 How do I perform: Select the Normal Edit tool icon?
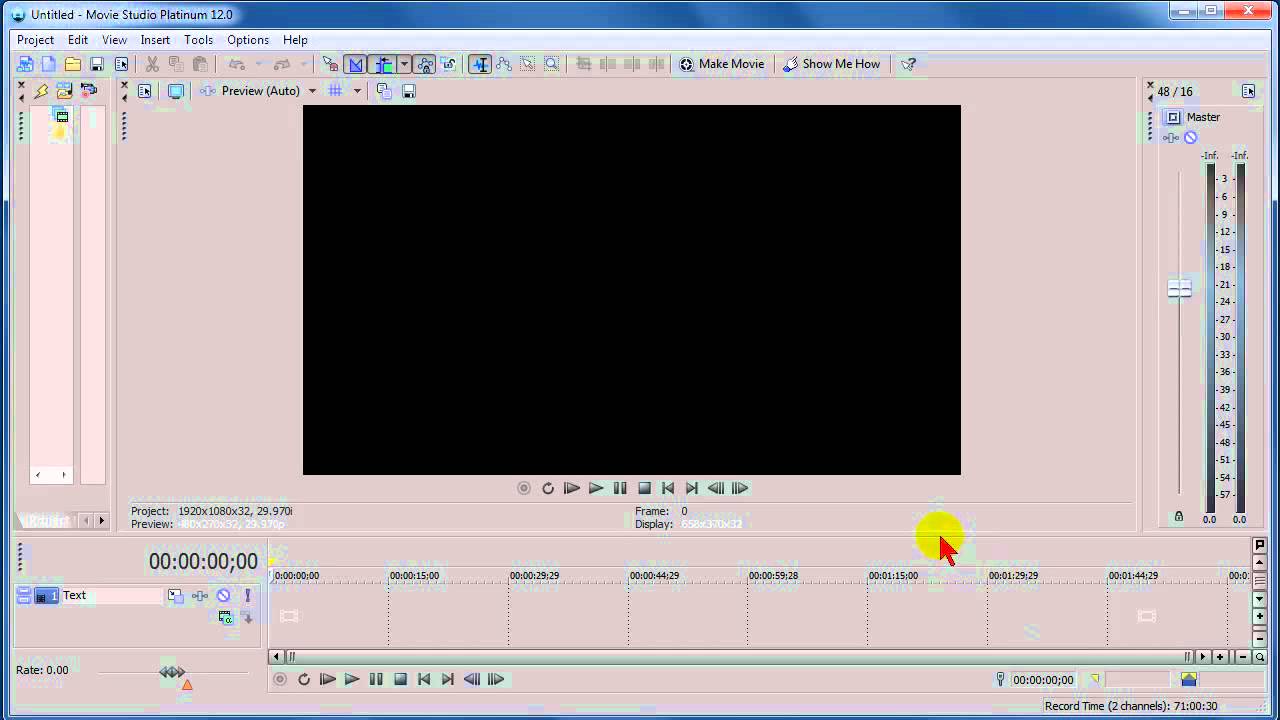480,64
